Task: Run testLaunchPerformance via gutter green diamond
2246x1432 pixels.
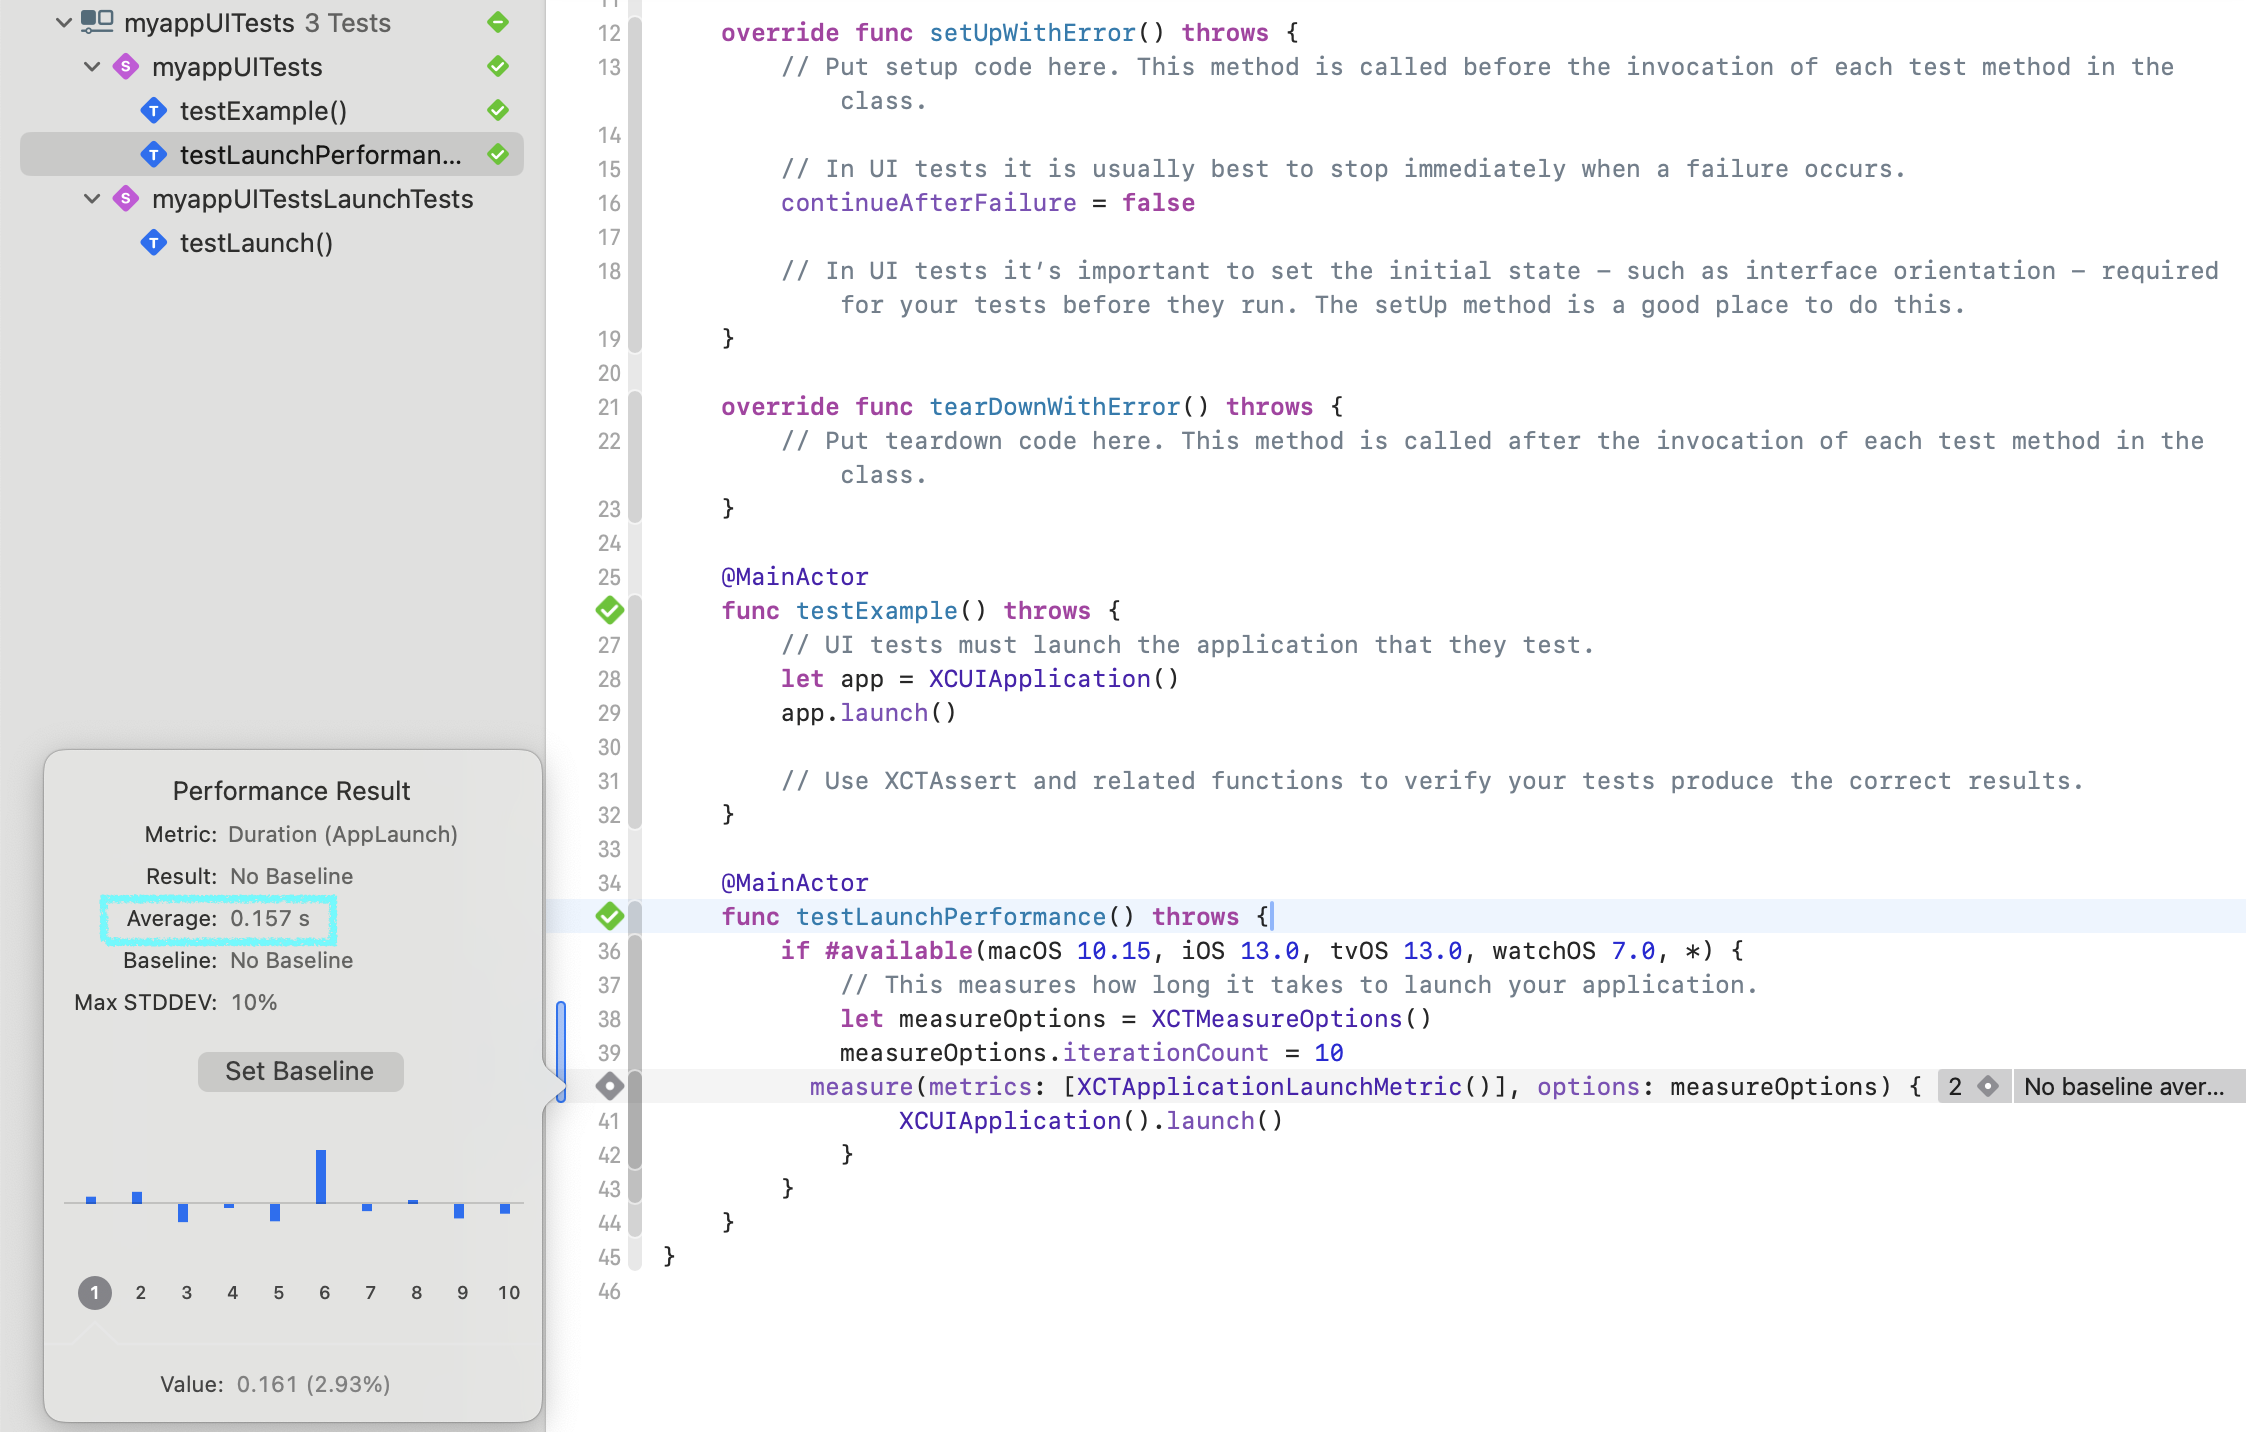Action: point(609,916)
